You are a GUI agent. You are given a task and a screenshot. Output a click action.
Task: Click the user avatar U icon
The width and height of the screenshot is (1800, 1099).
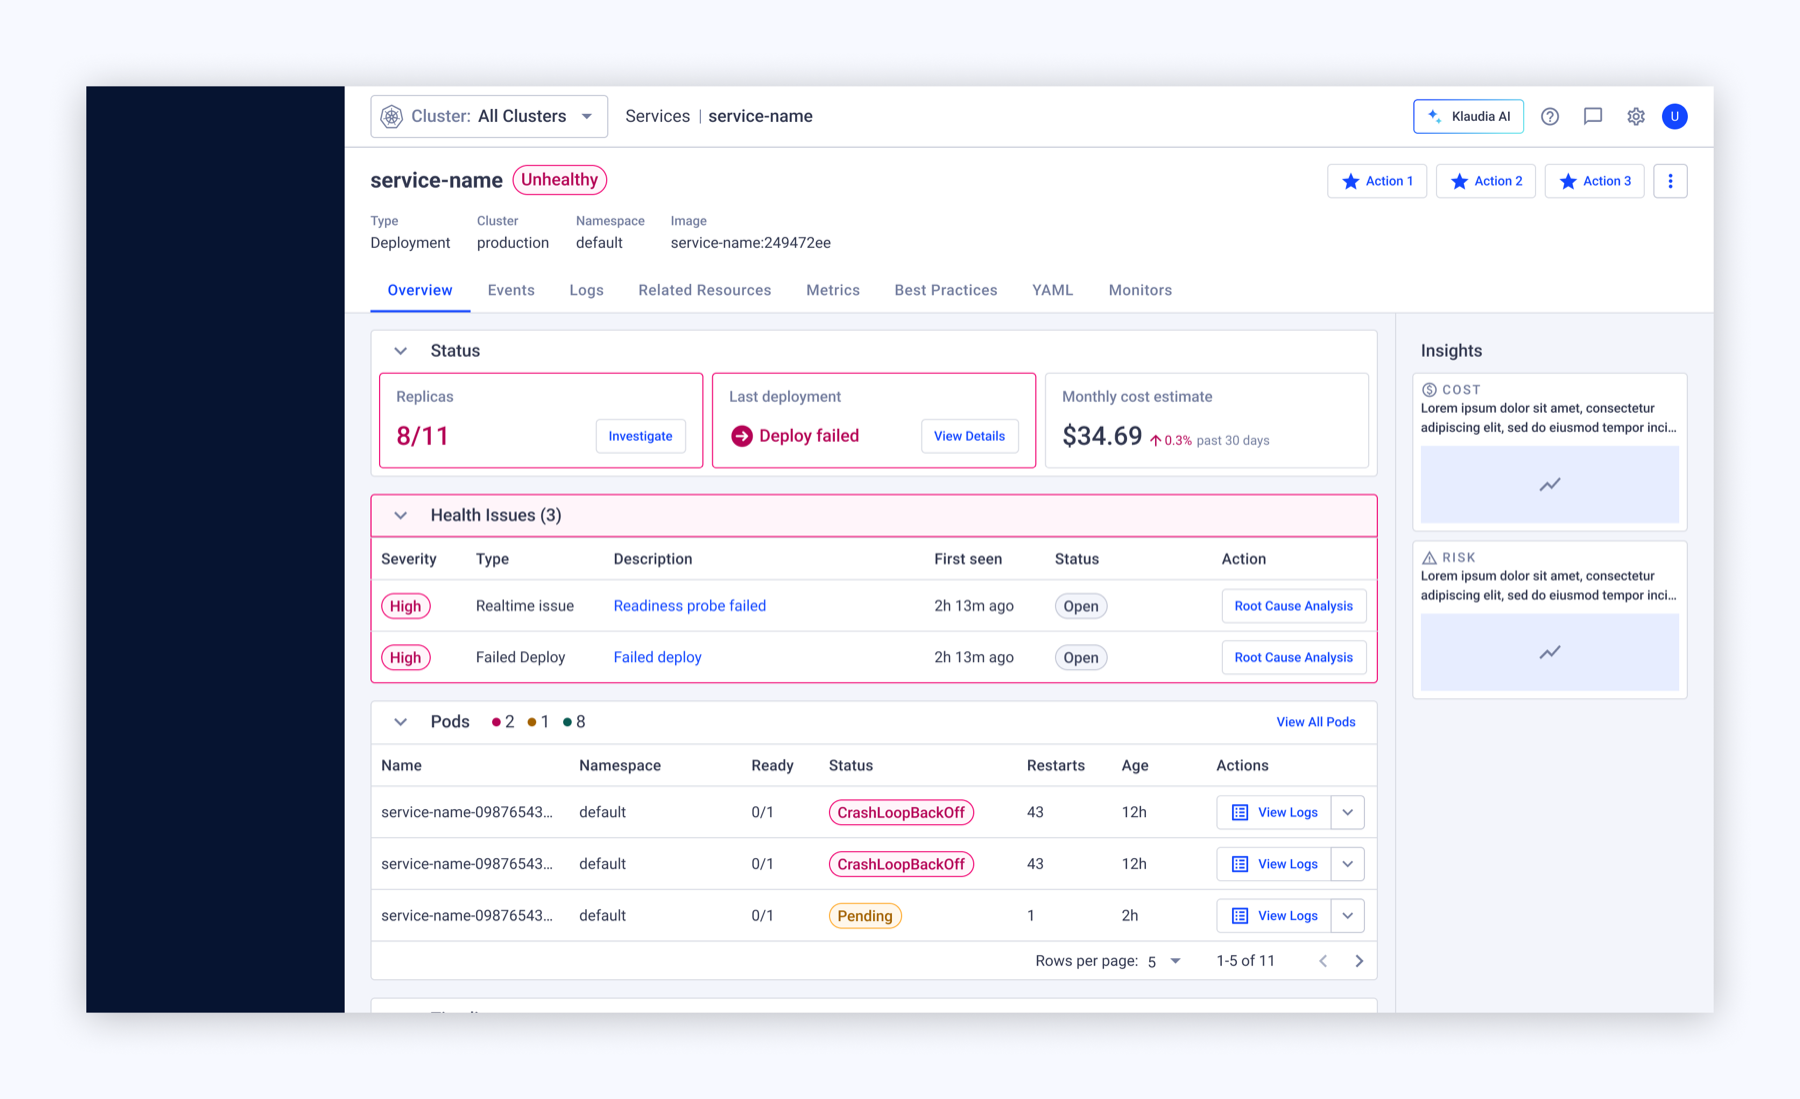(x=1675, y=116)
